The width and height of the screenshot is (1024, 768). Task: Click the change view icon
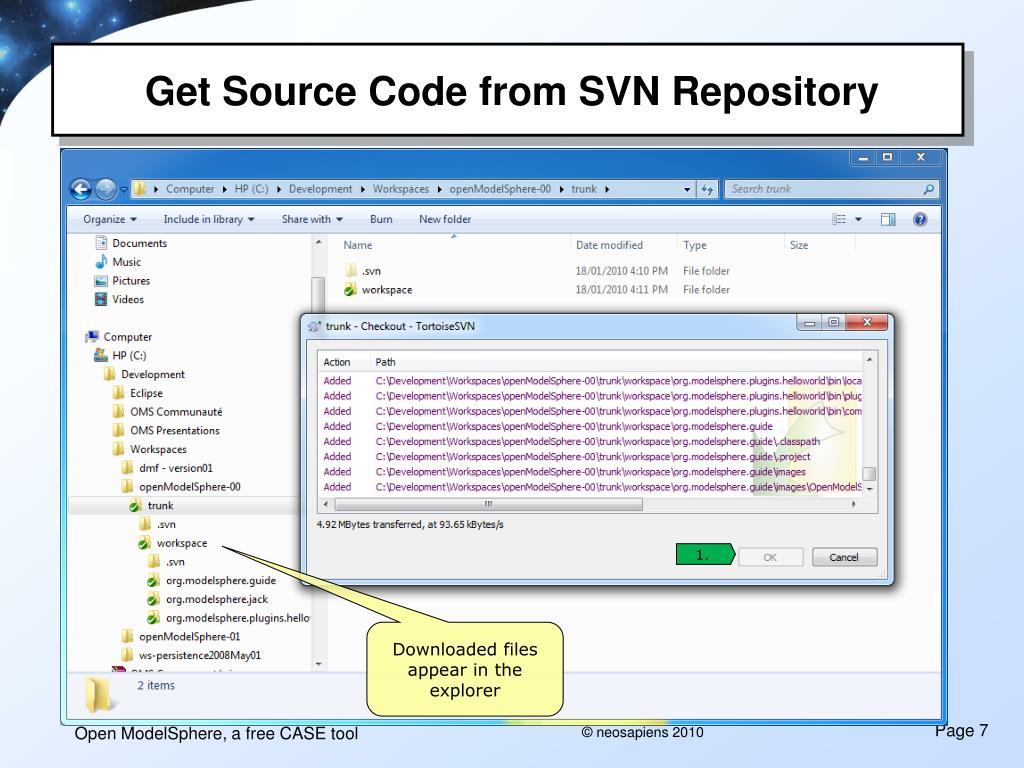tap(839, 219)
